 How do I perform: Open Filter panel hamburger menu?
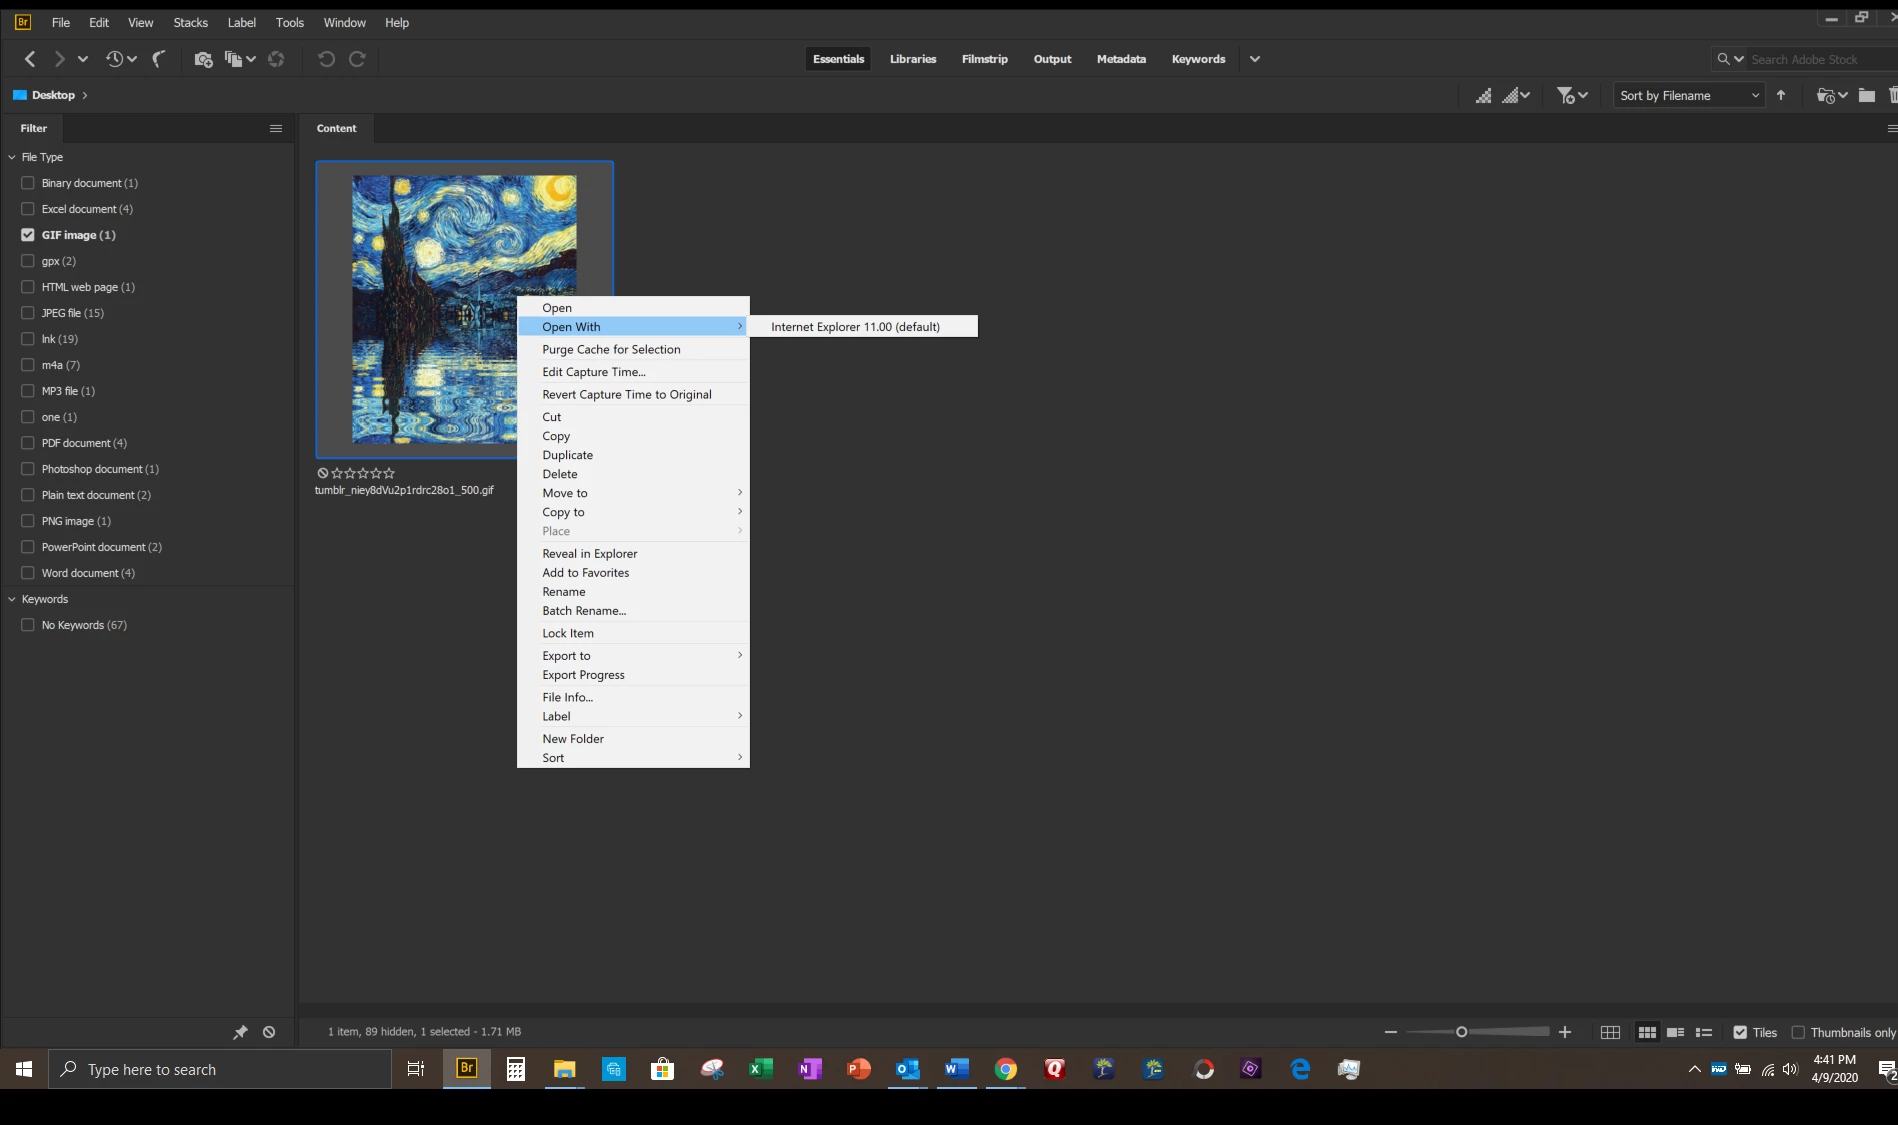[x=276, y=128]
